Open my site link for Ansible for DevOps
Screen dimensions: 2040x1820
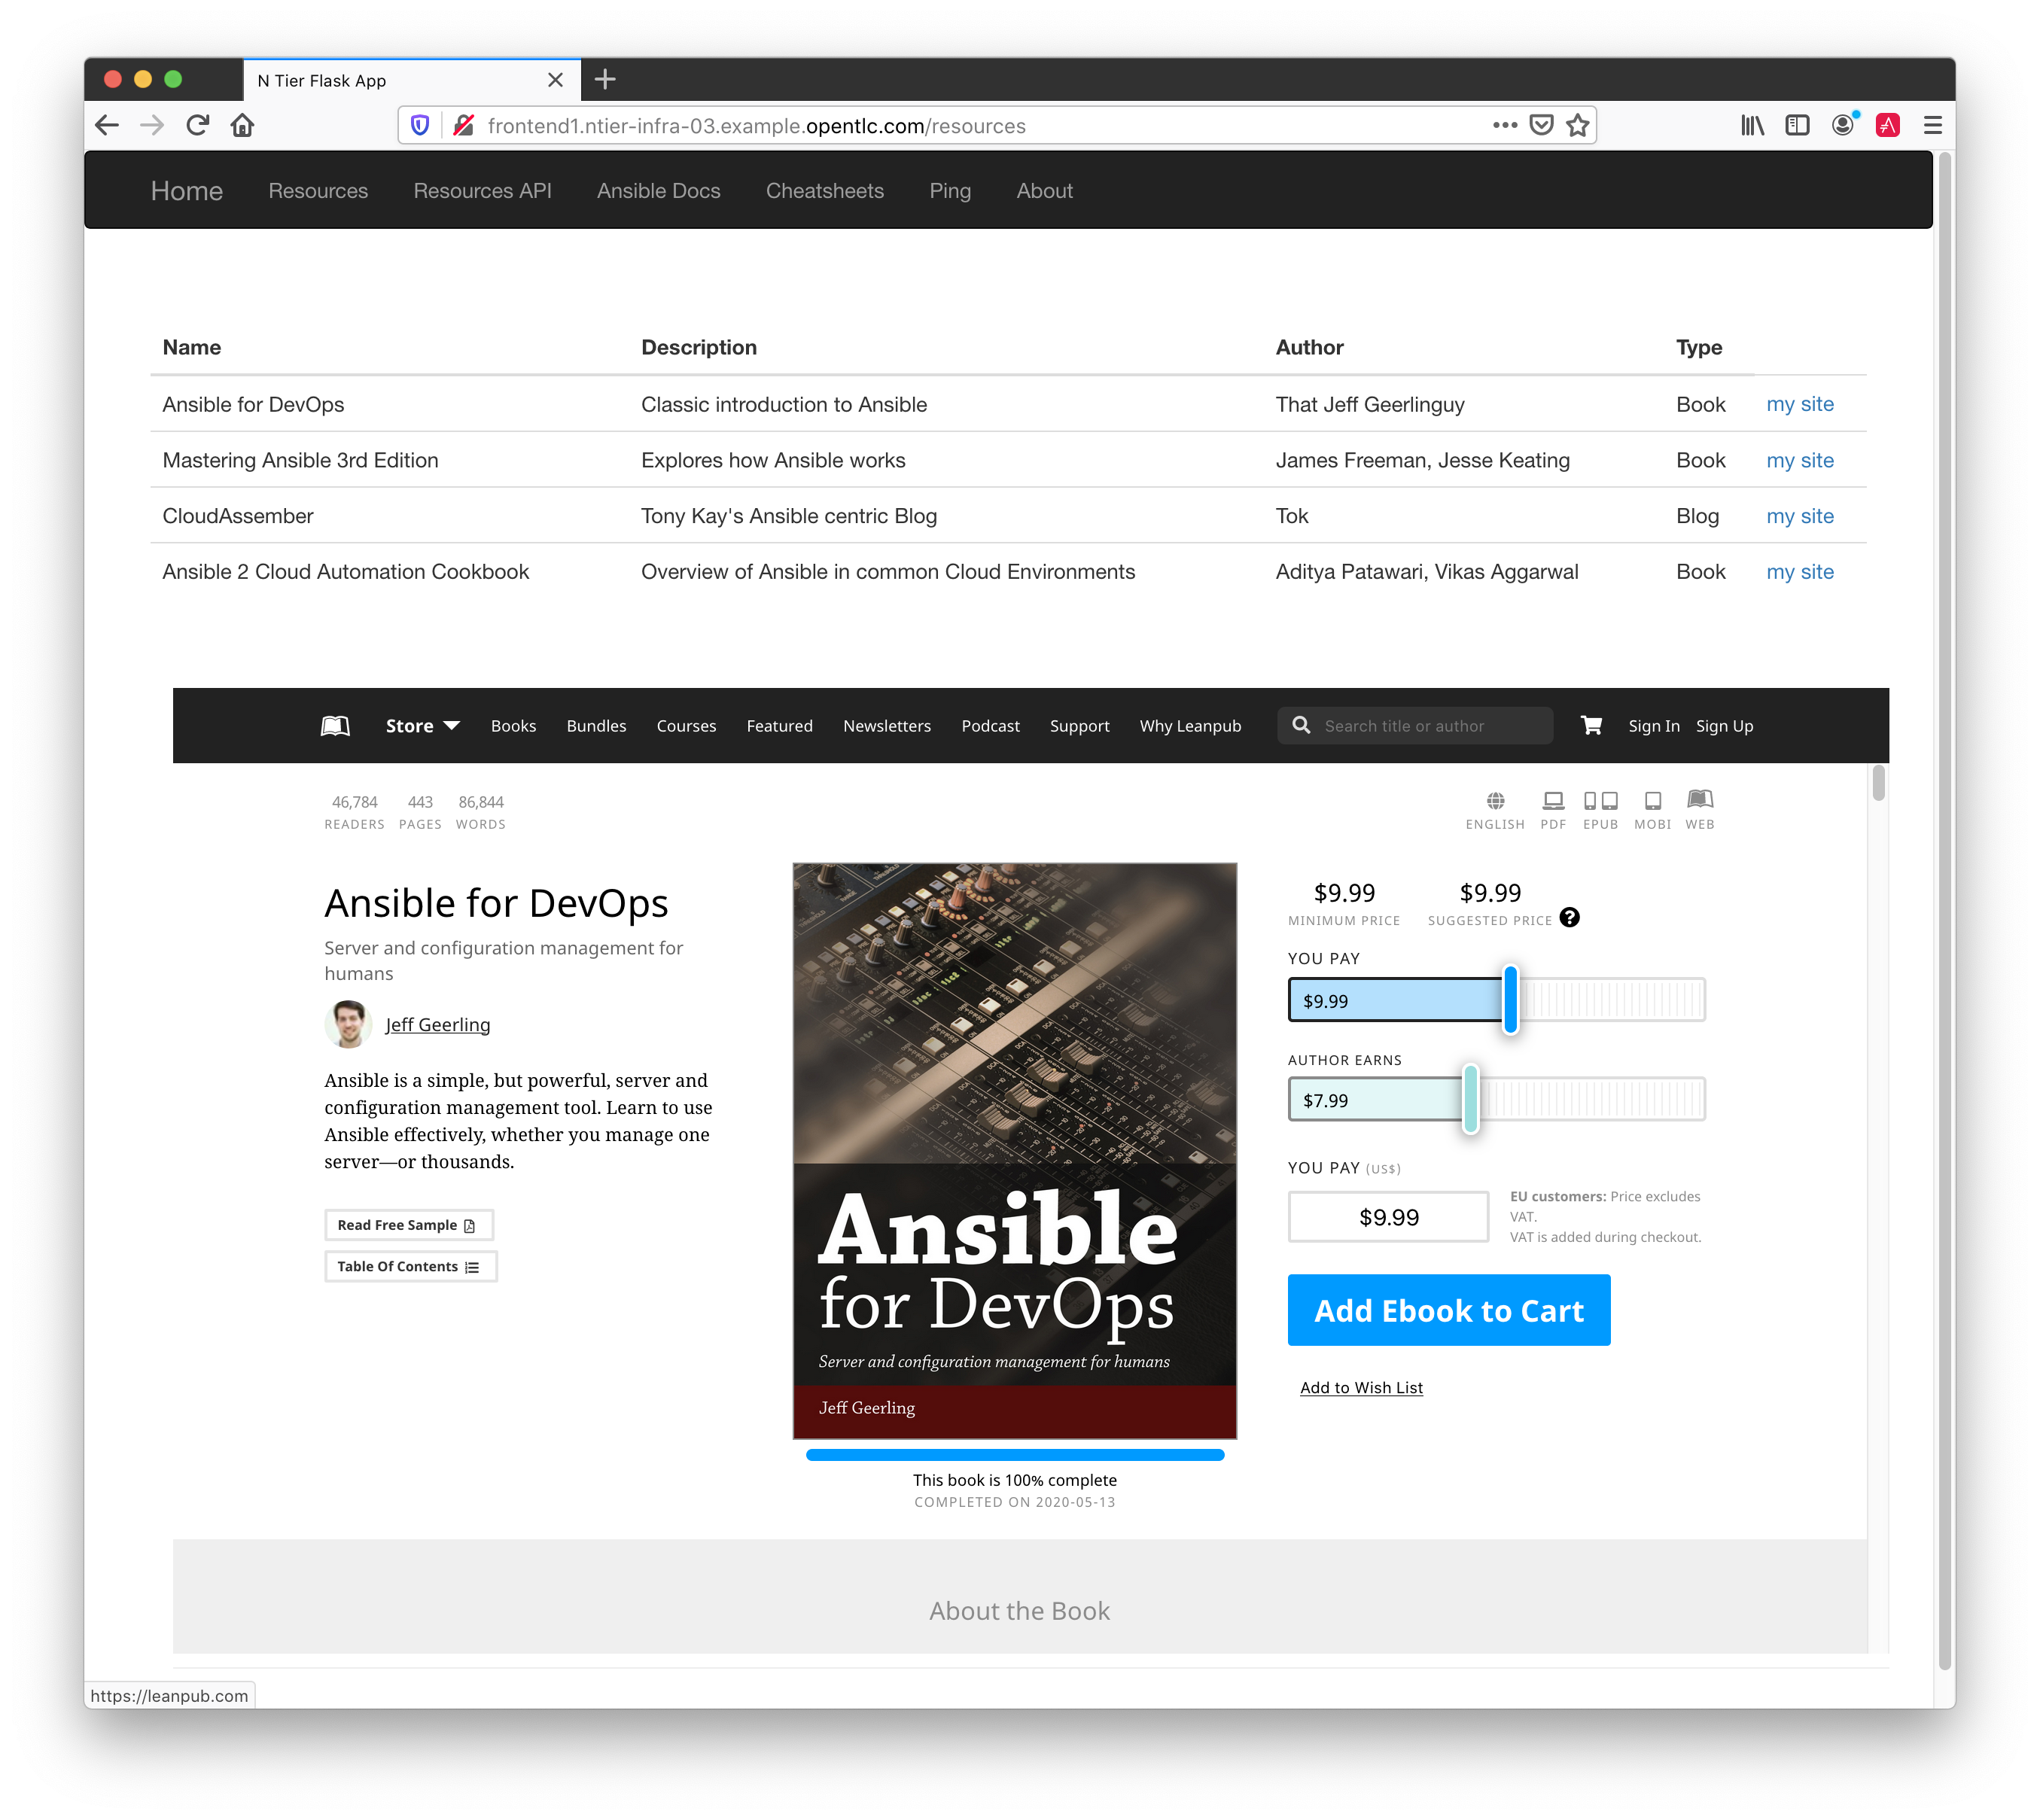[1799, 404]
